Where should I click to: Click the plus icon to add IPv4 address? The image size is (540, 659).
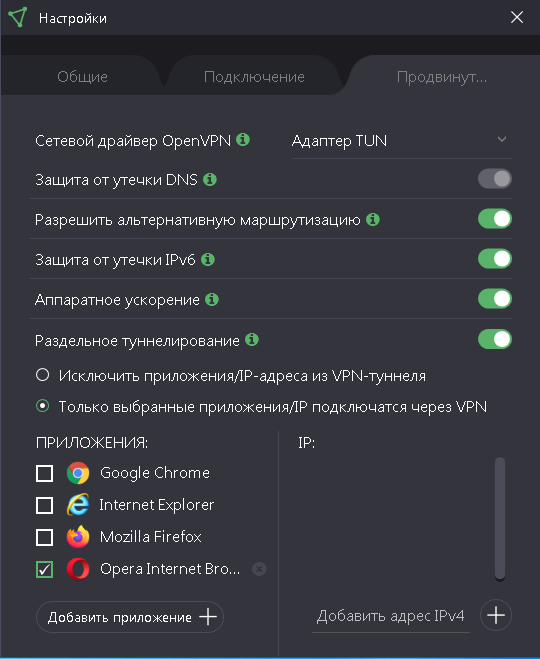[x=496, y=615]
